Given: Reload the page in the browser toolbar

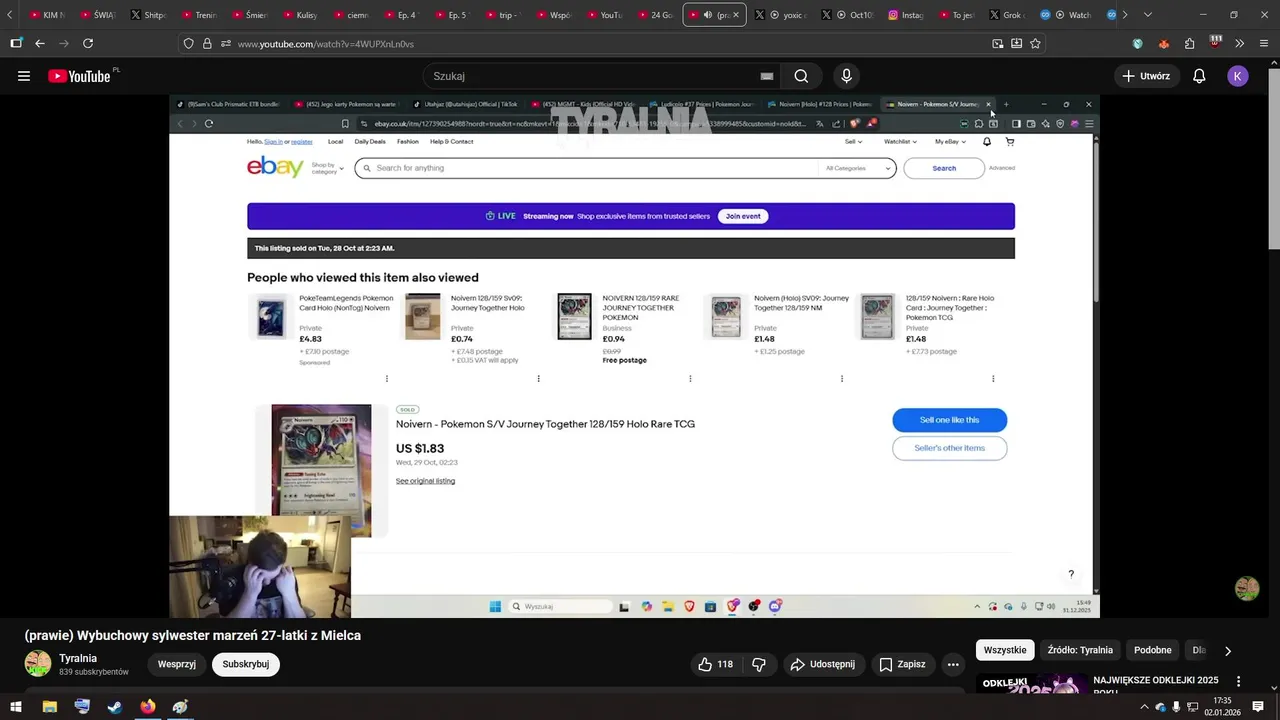Looking at the screenshot, I should 88,44.
